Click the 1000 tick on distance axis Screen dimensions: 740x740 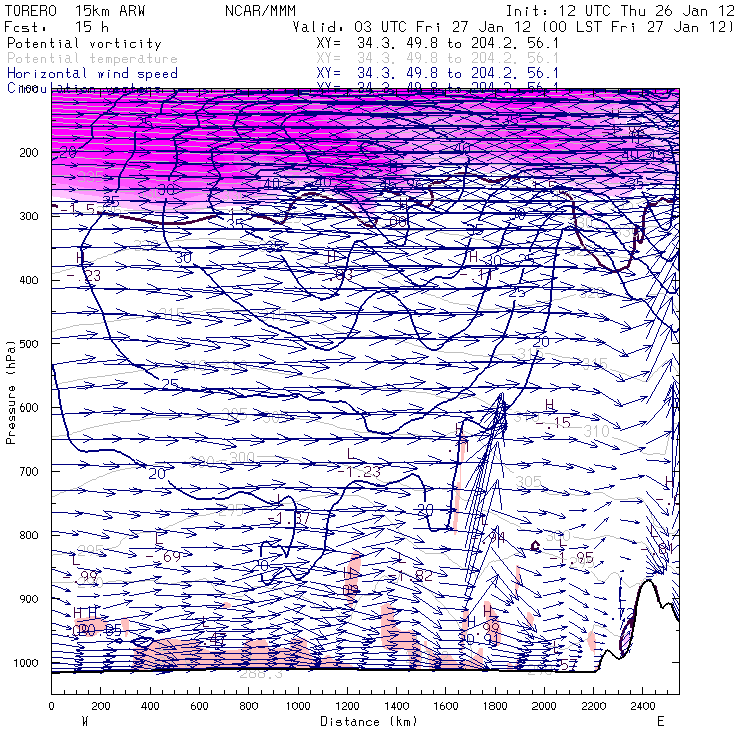pyautogui.click(x=298, y=706)
